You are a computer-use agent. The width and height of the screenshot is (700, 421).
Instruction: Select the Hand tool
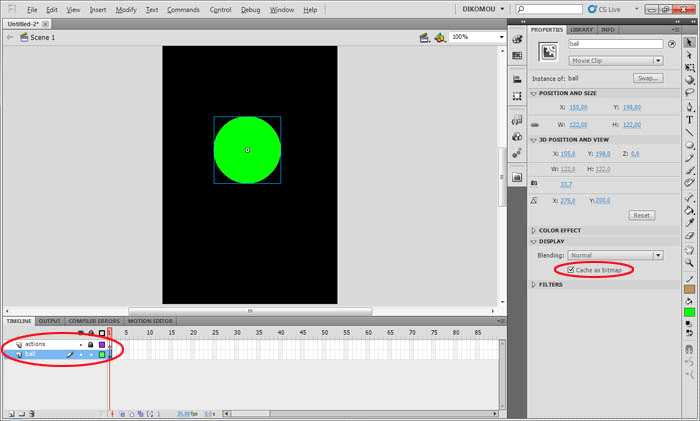689,250
